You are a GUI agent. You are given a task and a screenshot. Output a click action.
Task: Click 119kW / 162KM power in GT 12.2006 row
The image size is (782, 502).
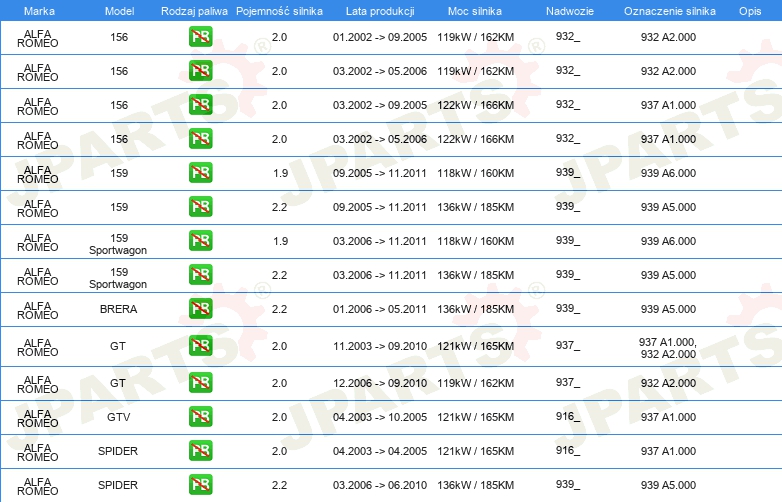[x=475, y=383]
